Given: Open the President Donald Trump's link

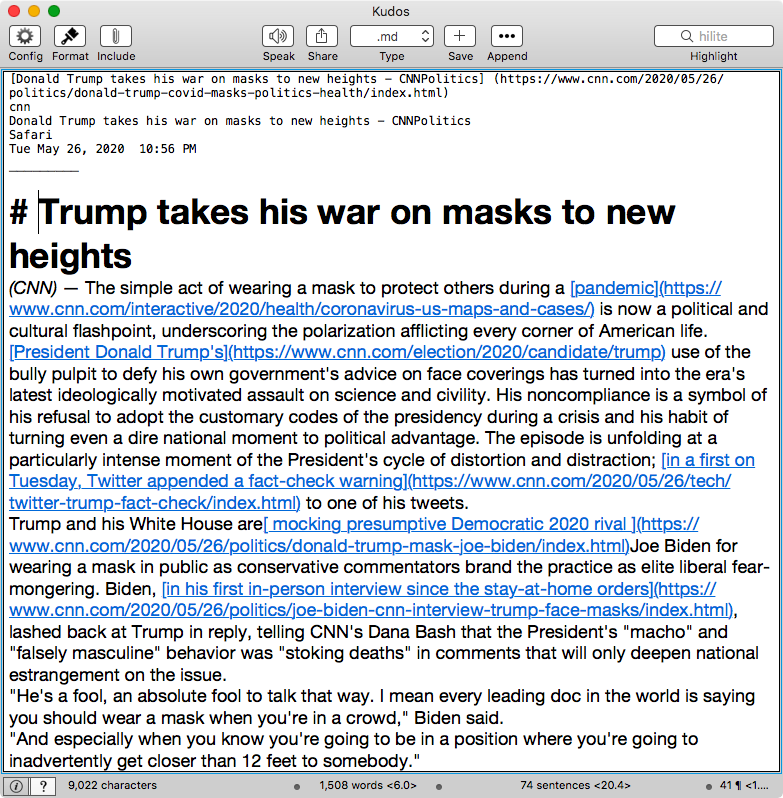Looking at the screenshot, I should pos(337,352).
